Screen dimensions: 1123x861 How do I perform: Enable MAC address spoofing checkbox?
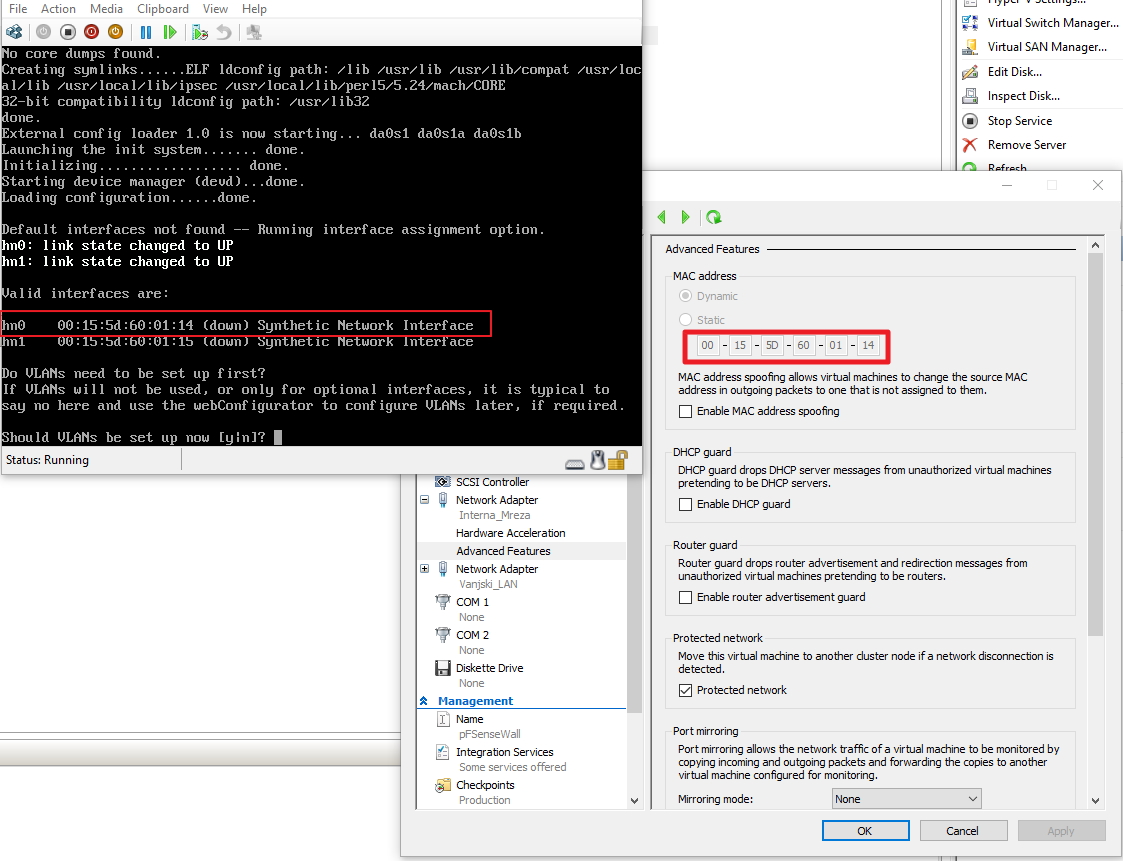tap(685, 411)
